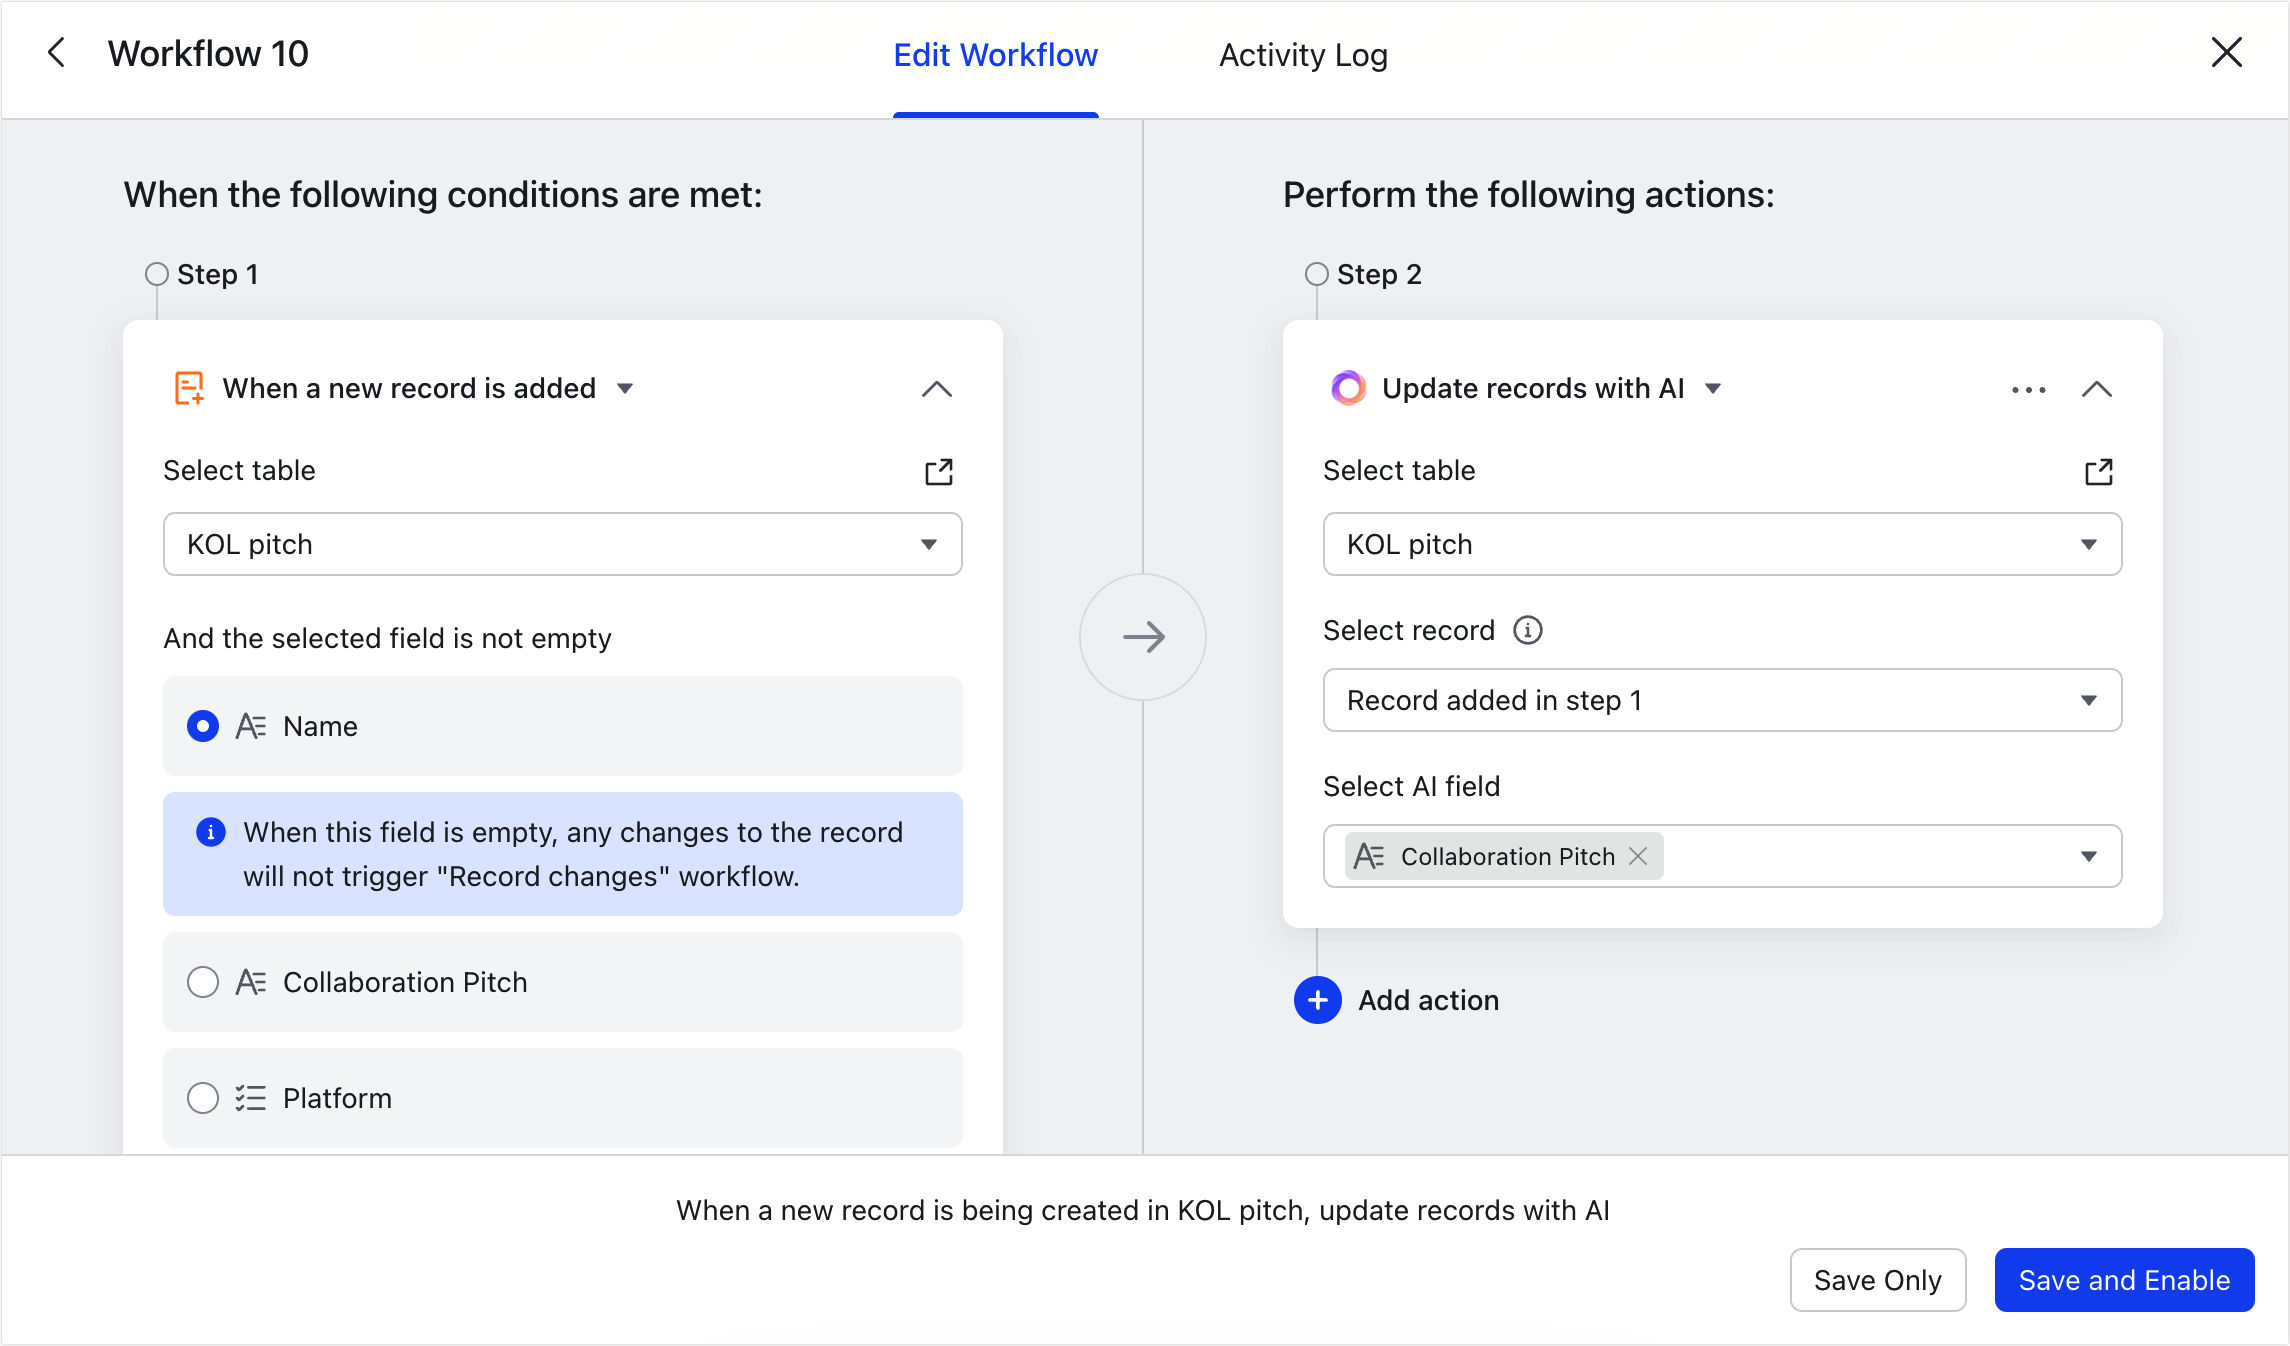The height and width of the screenshot is (1346, 2290).
Task: Open more options on Update records with AI
Action: coord(2027,389)
